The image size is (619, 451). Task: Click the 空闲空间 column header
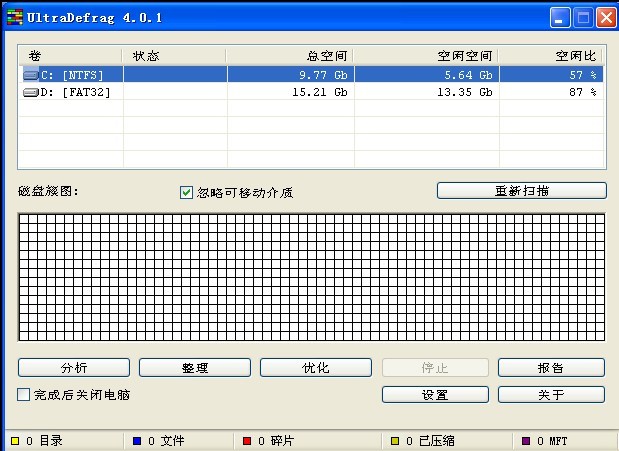tap(426, 56)
